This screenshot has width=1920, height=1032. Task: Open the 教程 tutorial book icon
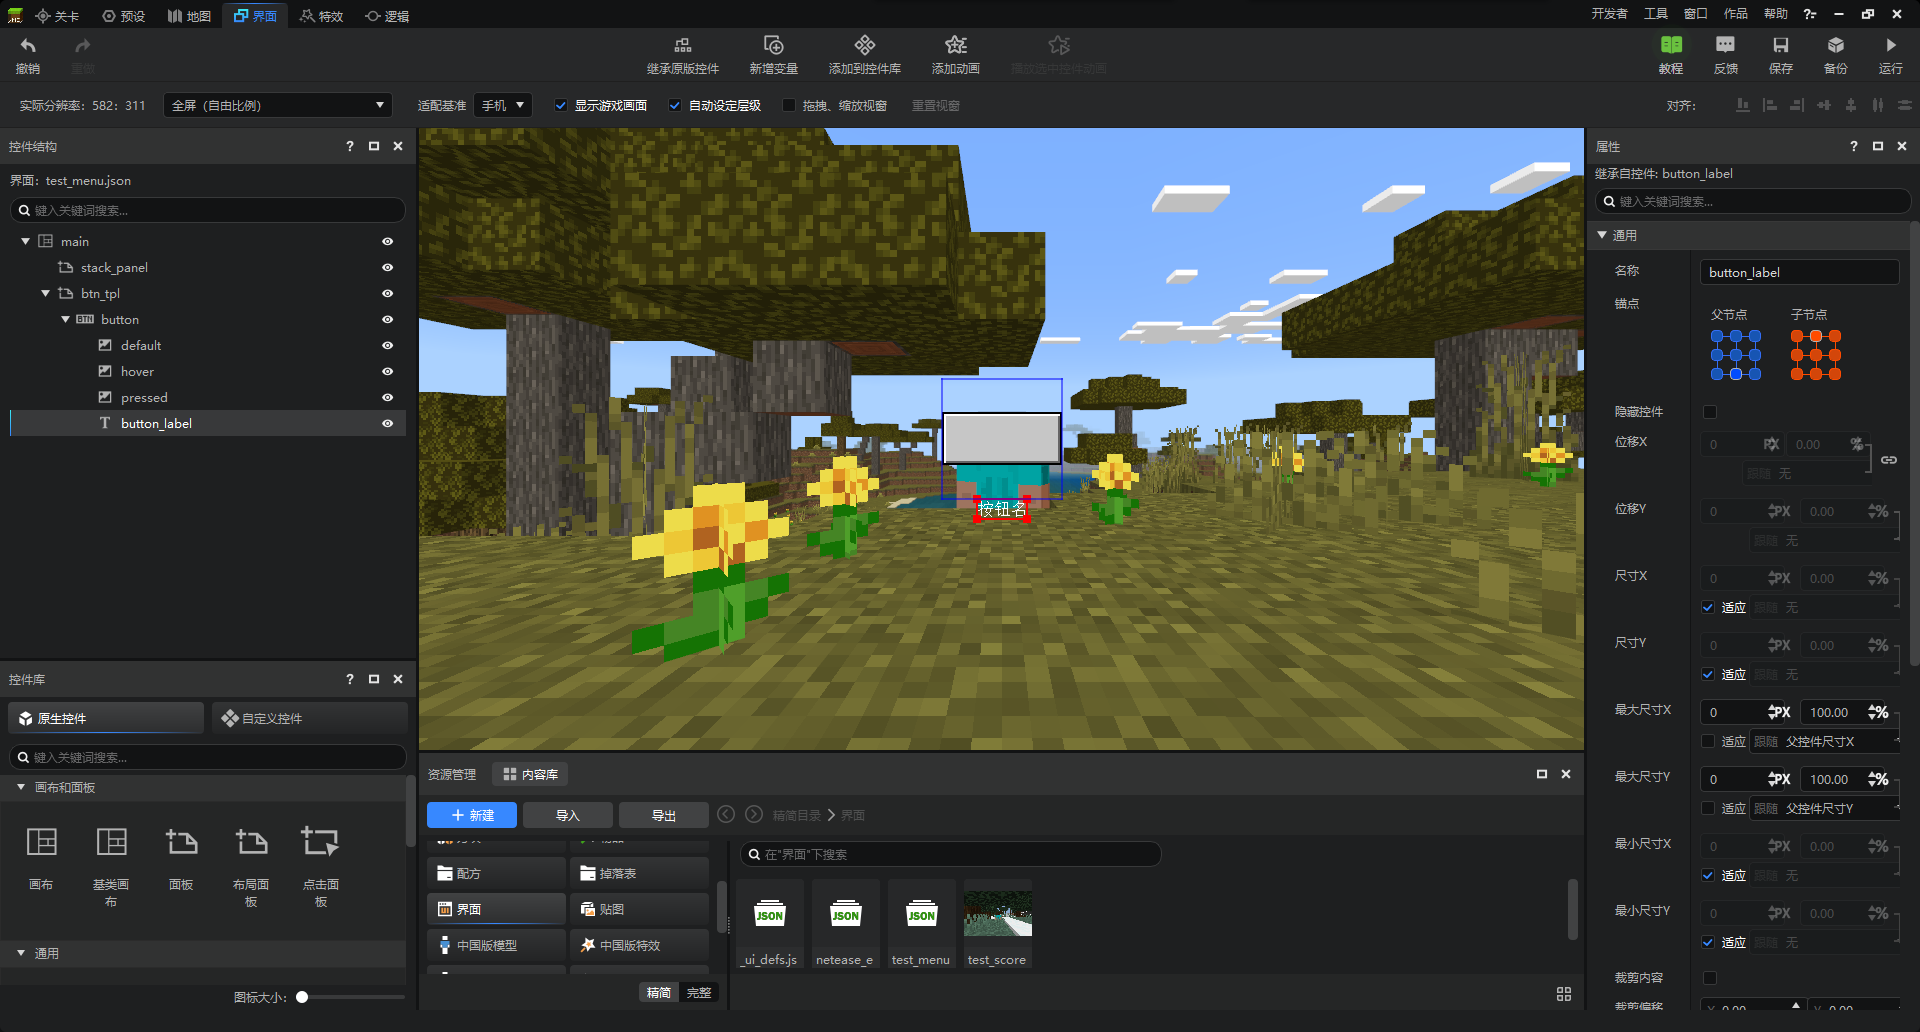pyautogui.click(x=1671, y=45)
